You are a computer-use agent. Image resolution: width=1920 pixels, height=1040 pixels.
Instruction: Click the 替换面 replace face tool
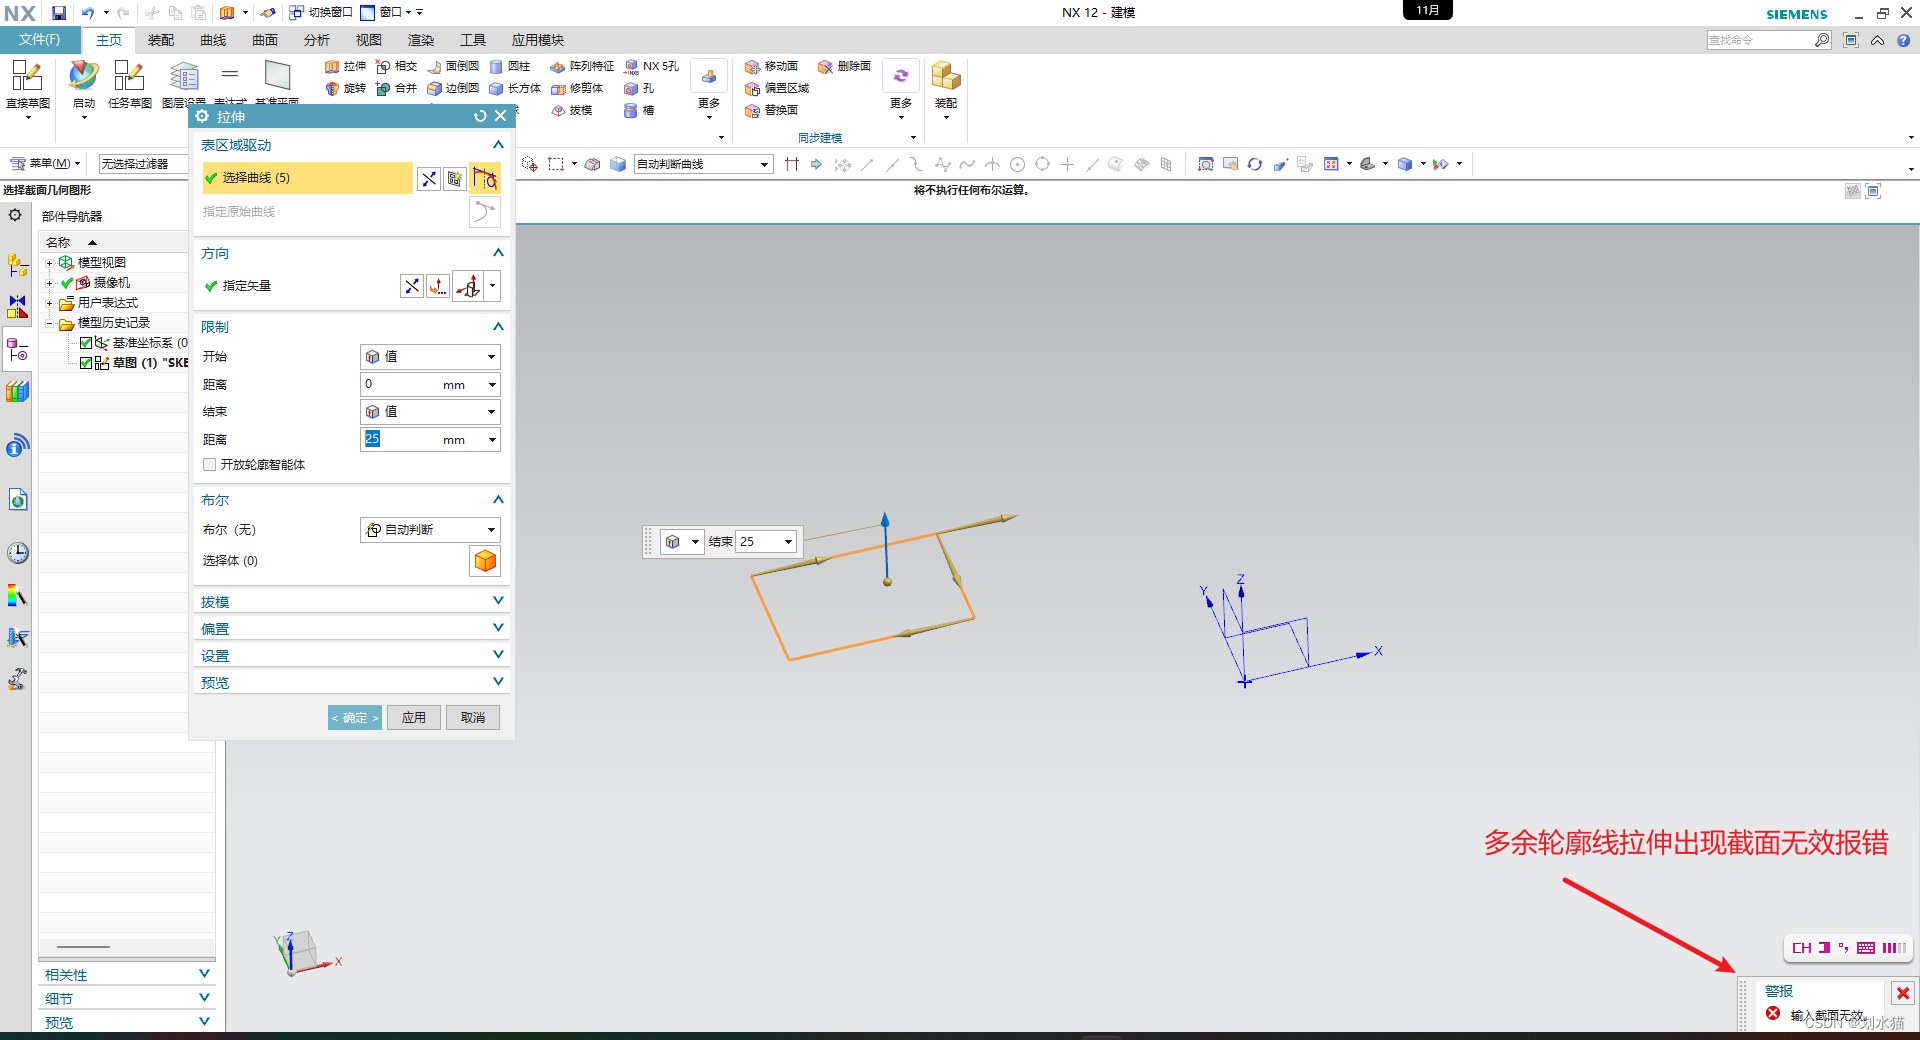point(771,110)
